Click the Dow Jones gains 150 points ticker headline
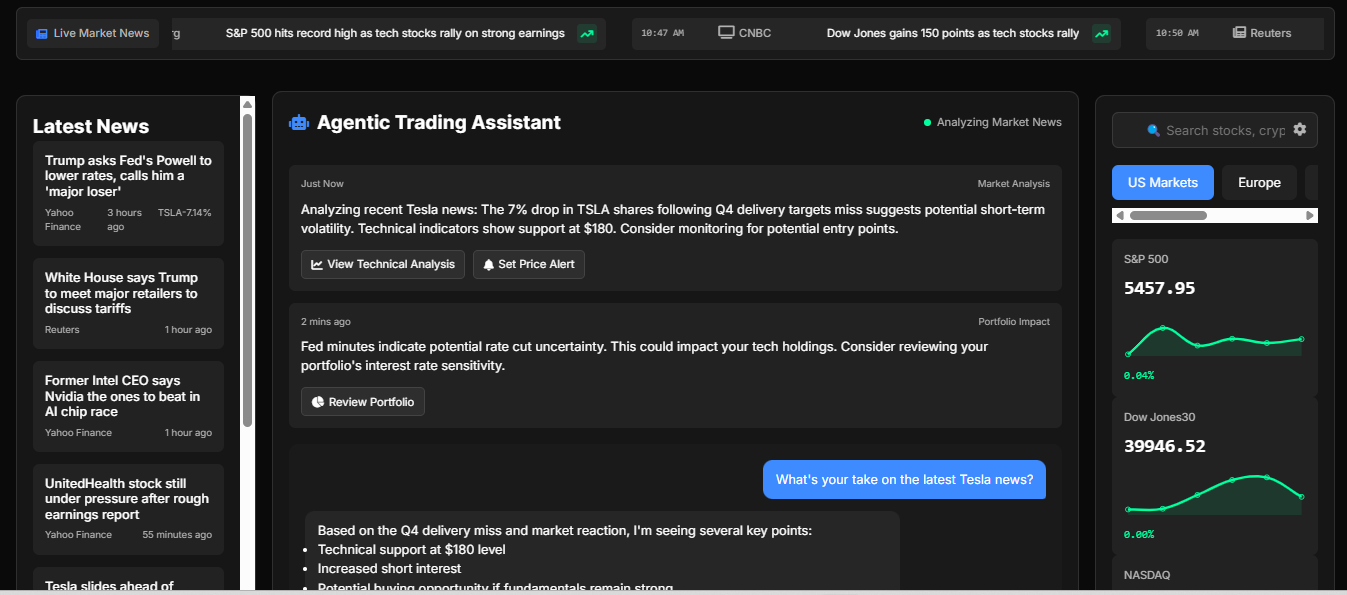This screenshot has height=595, width=1347. (x=953, y=33)
